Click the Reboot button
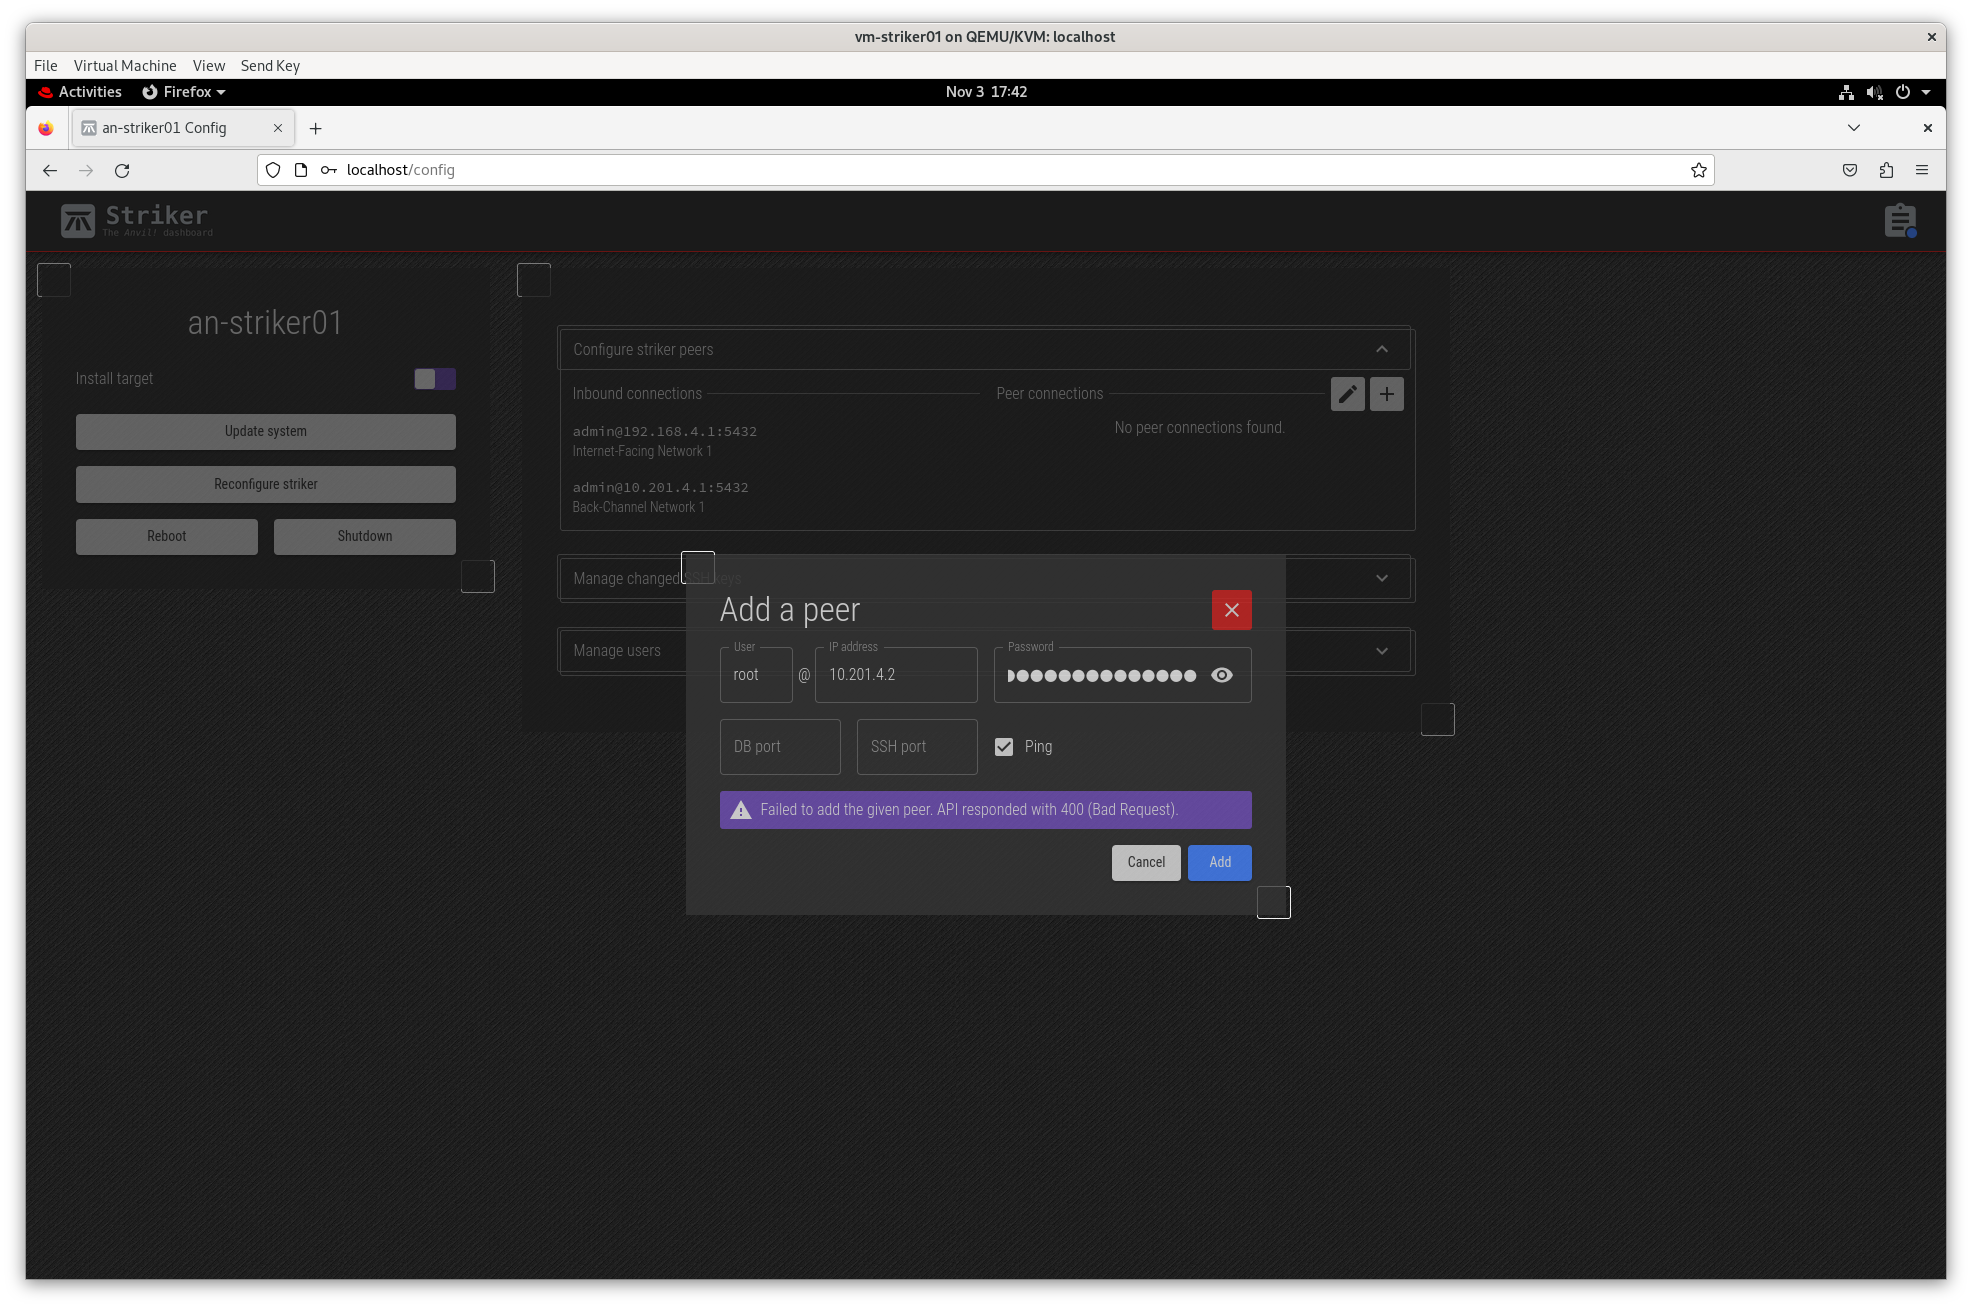 click(x=167, y=536)
